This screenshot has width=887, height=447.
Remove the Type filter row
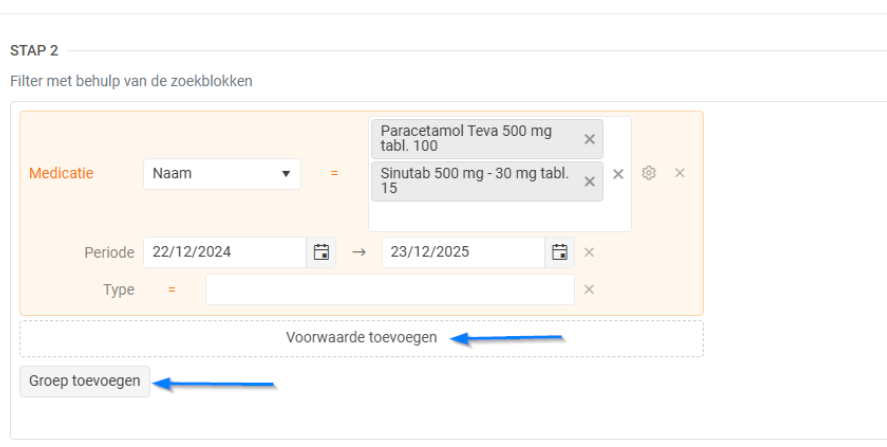[589, 290]
